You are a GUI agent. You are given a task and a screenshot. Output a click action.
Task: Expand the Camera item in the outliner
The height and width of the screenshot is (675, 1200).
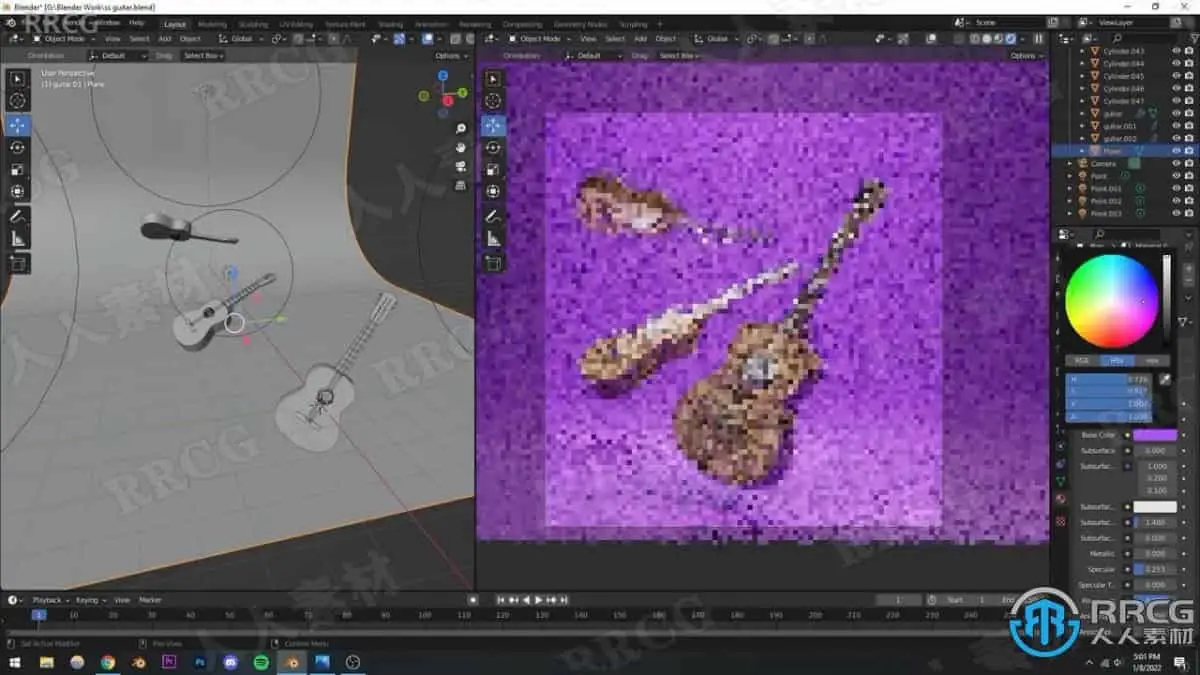pos(1070,163)
